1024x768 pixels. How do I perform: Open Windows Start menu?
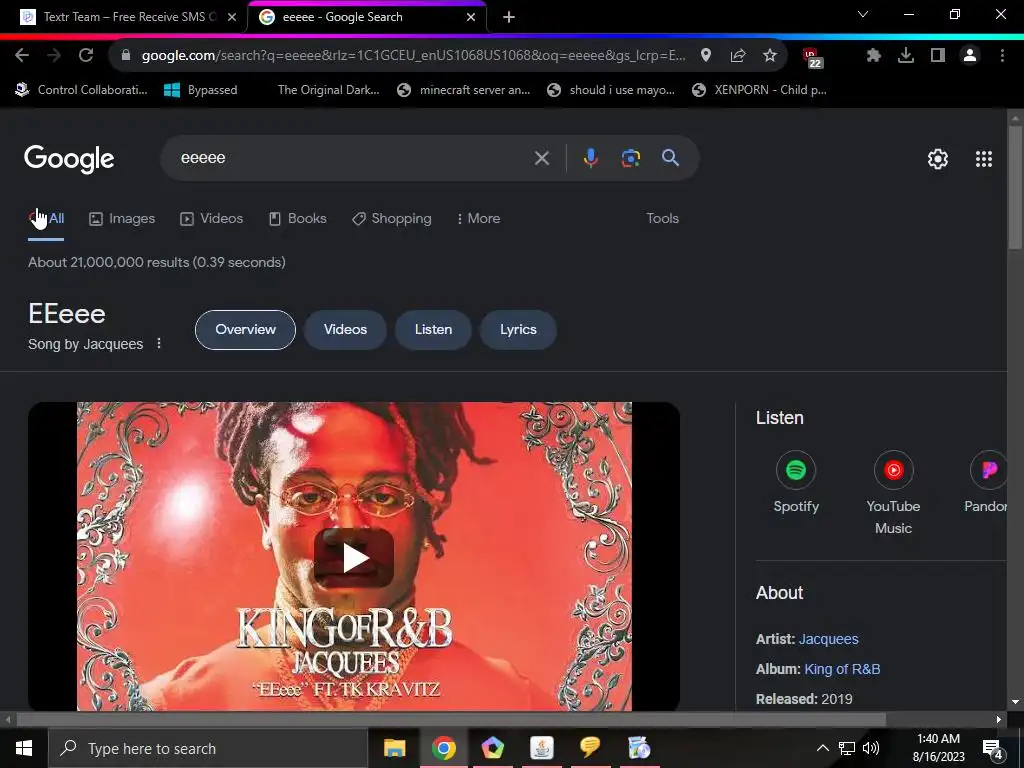(x=24, y=748)
